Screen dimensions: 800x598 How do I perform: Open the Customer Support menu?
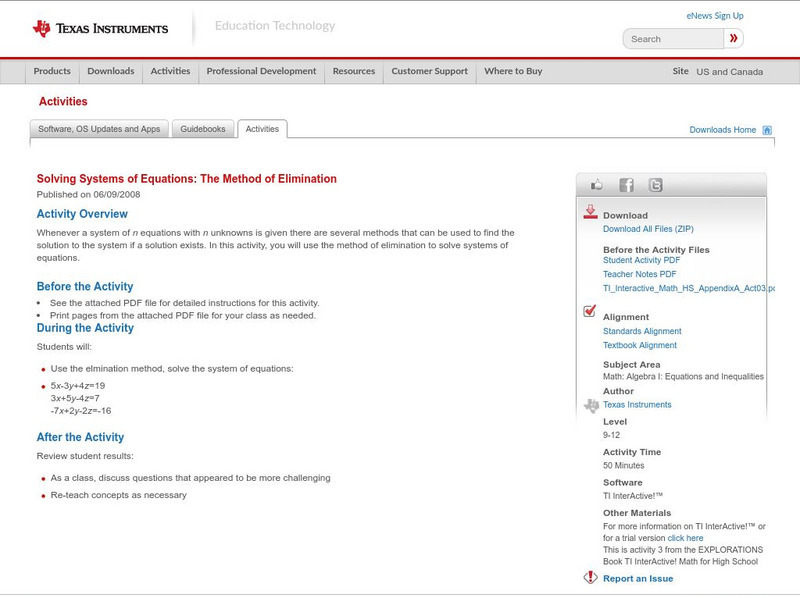(x=430, y=71)
